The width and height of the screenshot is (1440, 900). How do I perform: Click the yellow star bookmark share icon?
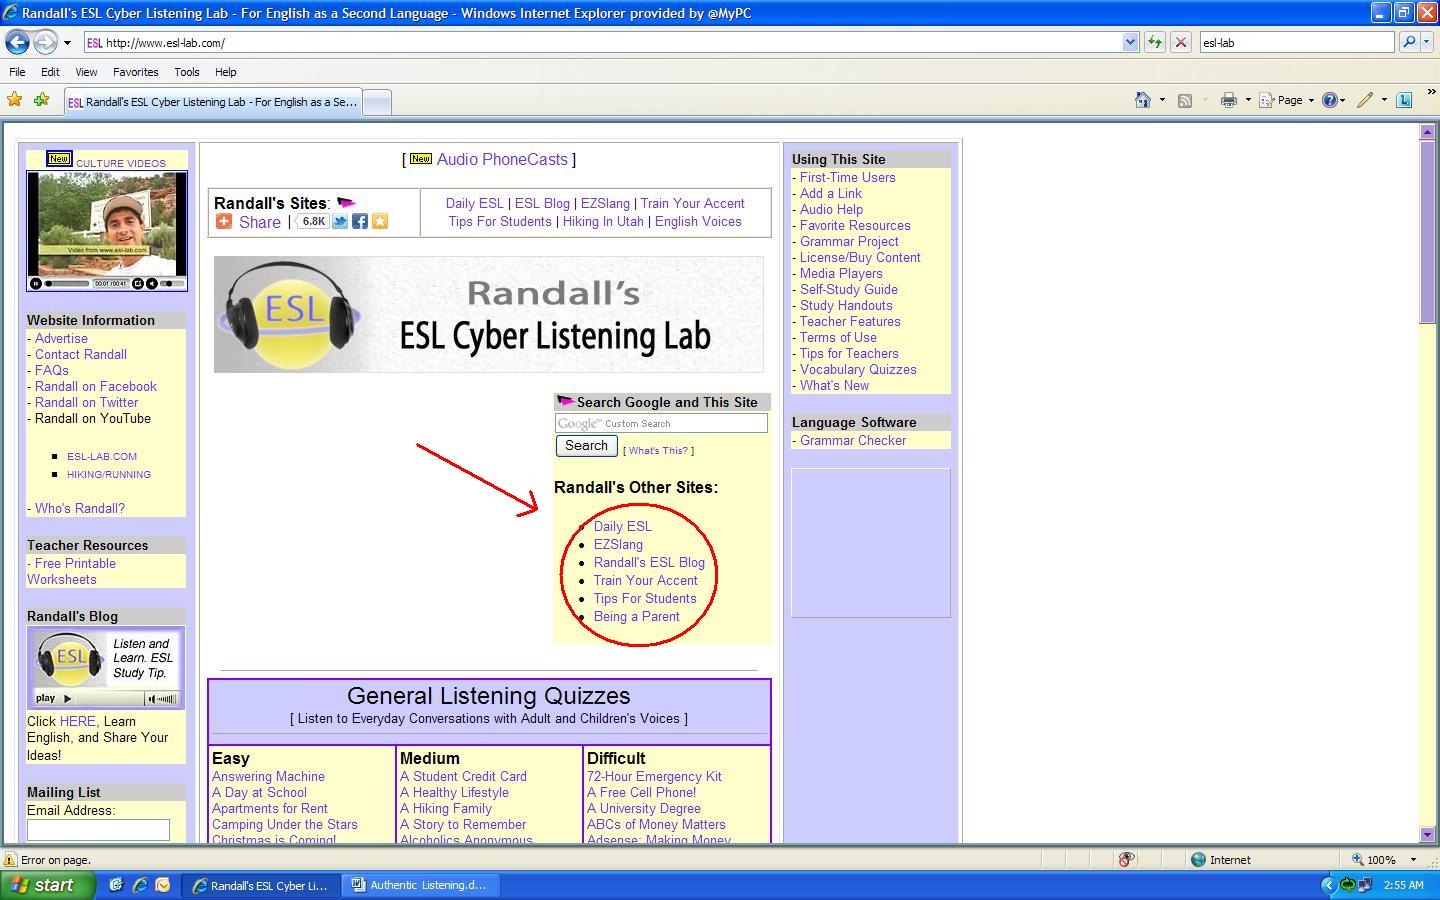(x=380, y=221)
